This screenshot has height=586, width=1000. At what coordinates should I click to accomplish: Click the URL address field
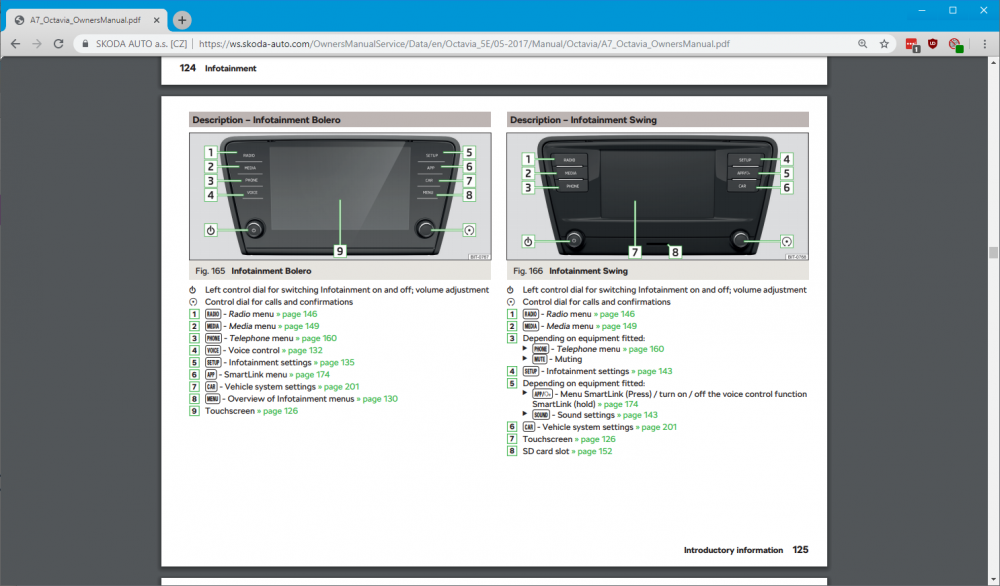click(464, 43)
